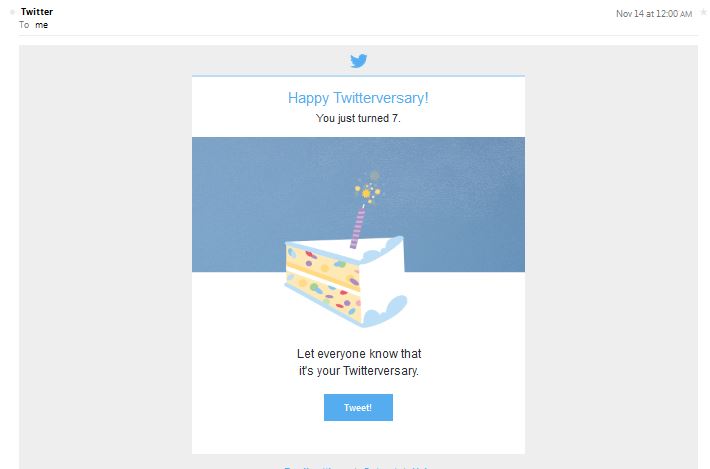Click the sender name Twitter
Image resolution: width=710 pixels, height=469 pixels.
click(37, 12)
